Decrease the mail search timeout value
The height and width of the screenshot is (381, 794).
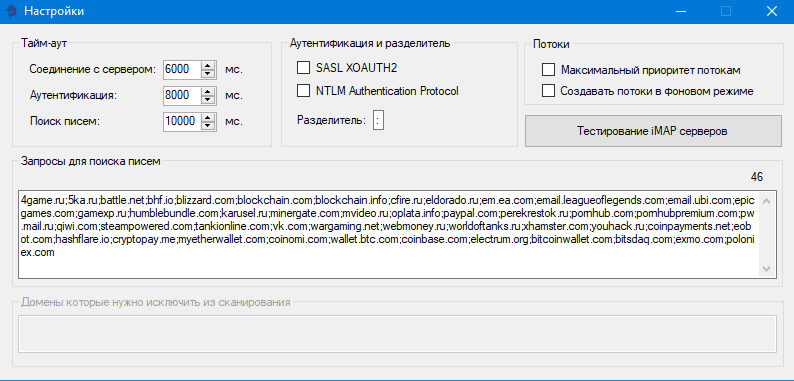point(208,125)
